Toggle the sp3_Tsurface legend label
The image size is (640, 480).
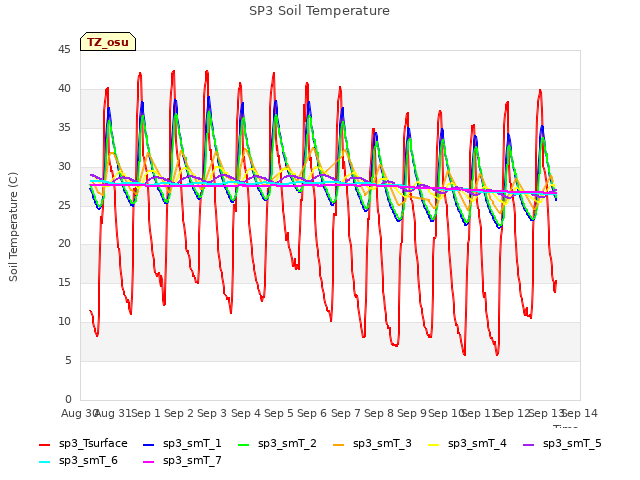tap(93, 443)
